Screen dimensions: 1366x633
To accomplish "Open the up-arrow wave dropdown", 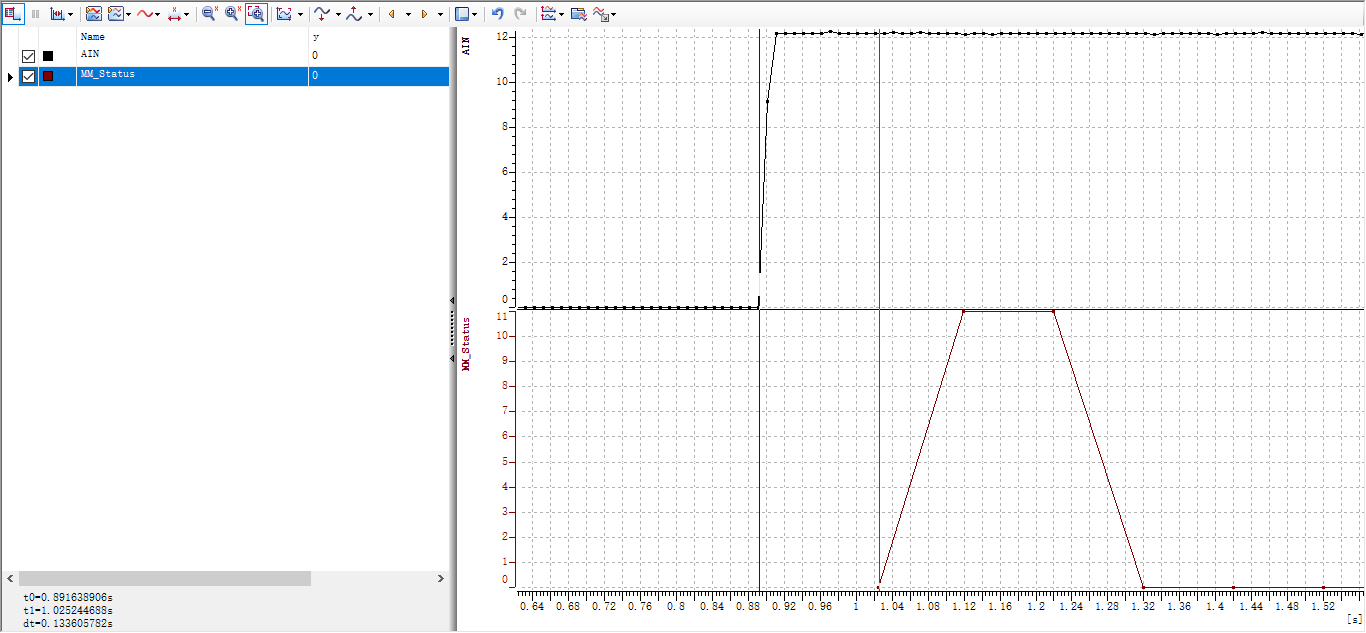I will (x=370, y=15).
